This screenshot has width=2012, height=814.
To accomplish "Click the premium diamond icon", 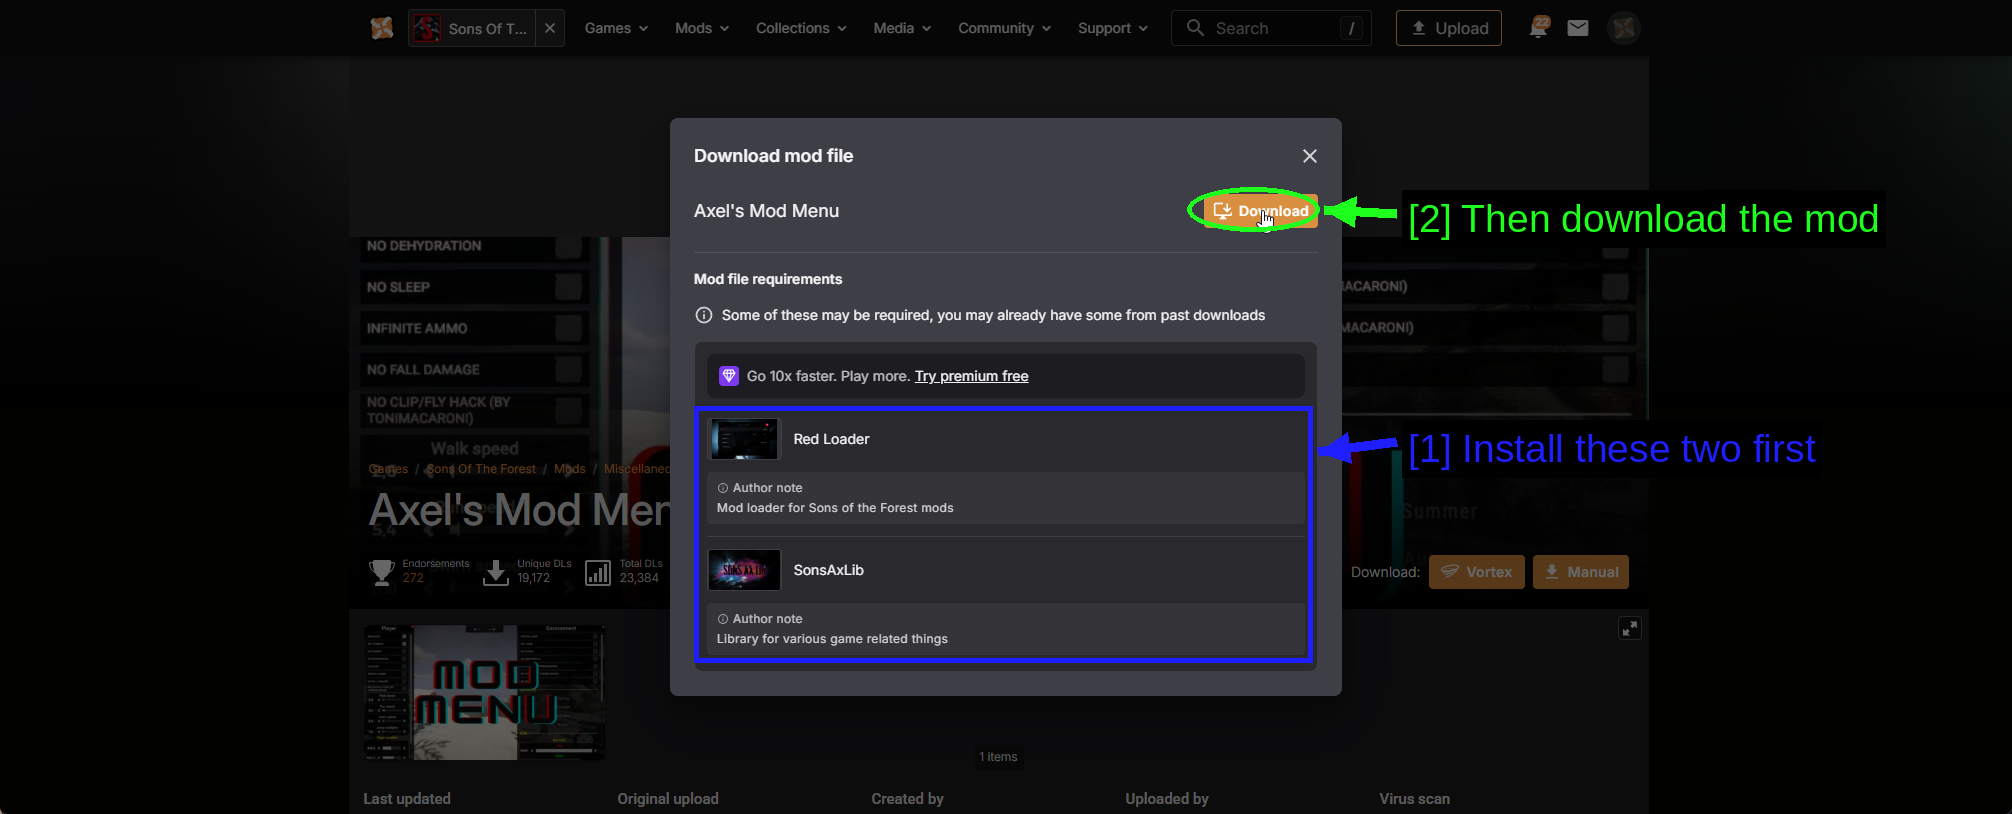I will (x=729, y=376).
